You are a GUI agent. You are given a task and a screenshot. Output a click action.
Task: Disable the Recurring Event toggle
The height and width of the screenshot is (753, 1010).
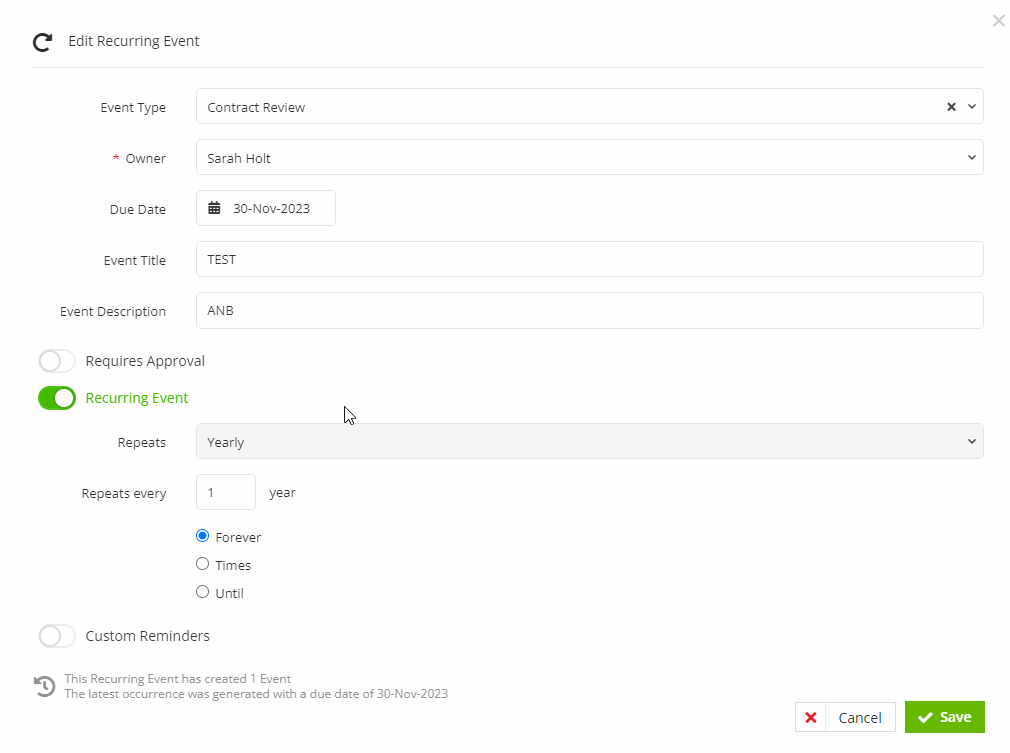pos(57,398)
